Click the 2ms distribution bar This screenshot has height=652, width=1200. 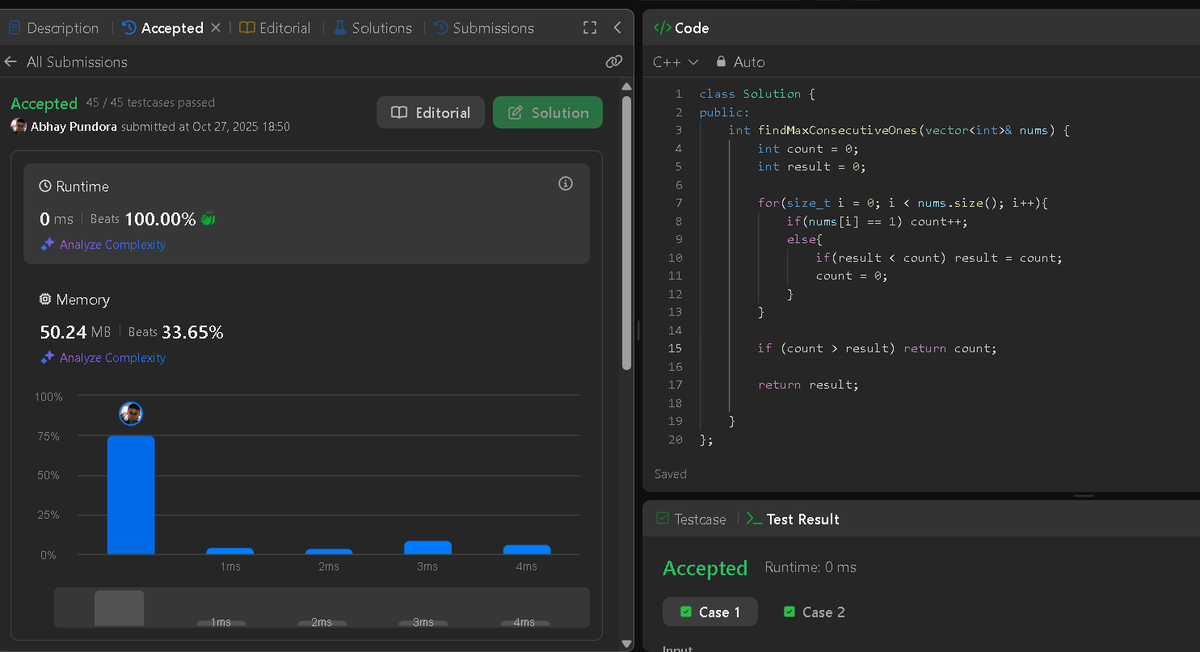329,551
